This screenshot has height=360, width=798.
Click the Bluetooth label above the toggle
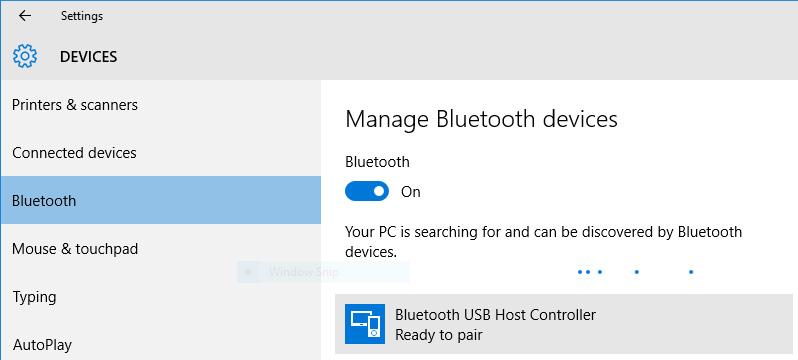tap(377, 162)
